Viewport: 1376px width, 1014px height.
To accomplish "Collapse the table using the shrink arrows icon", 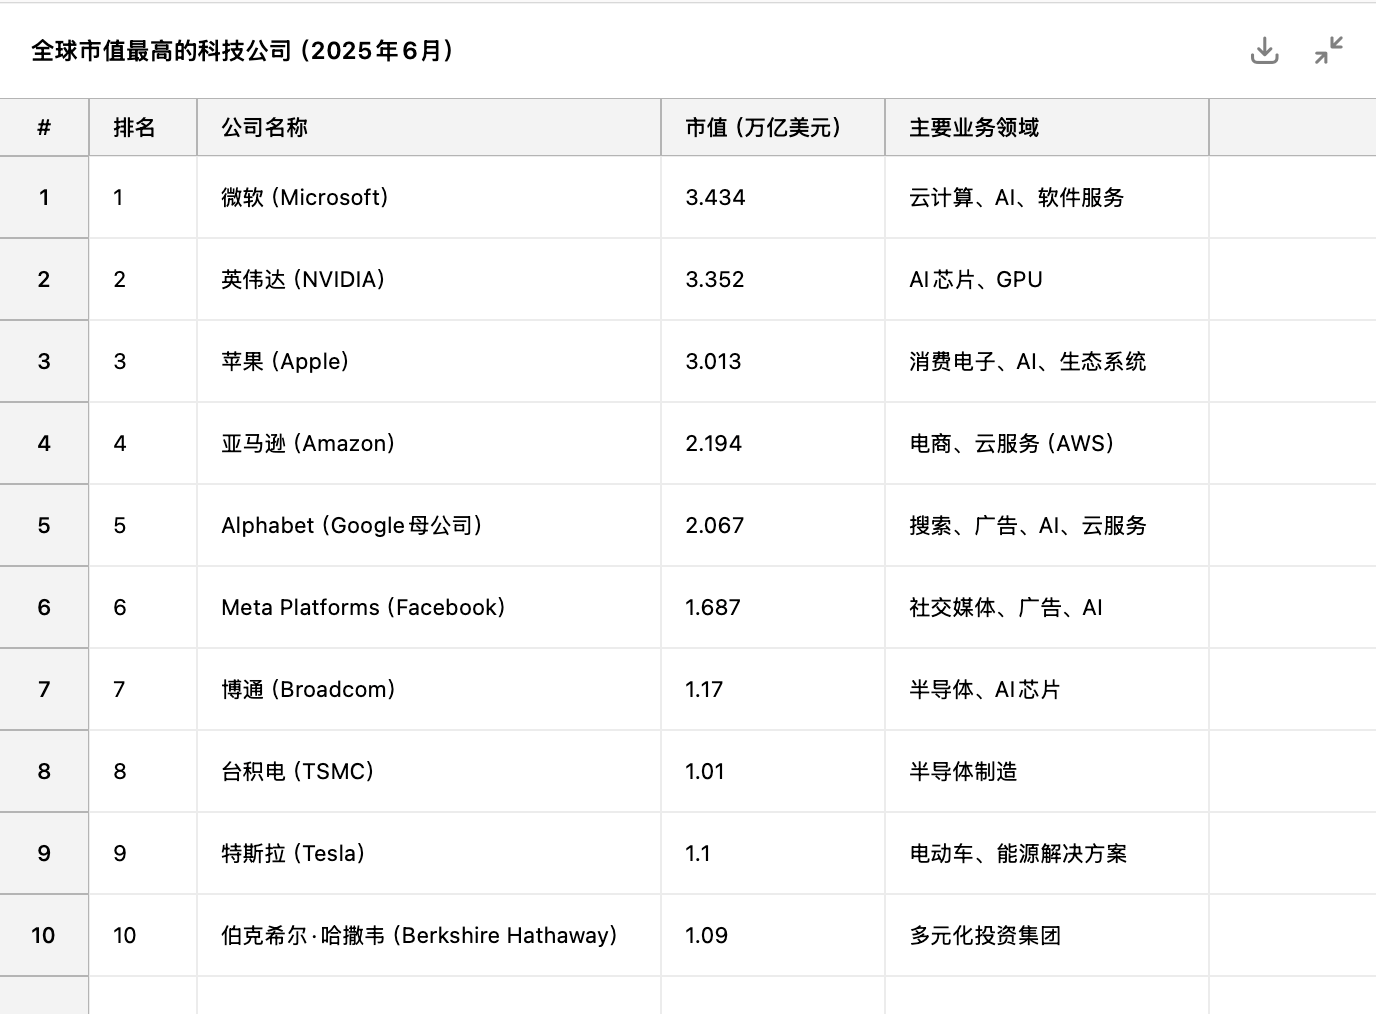I will point(1329,50).
